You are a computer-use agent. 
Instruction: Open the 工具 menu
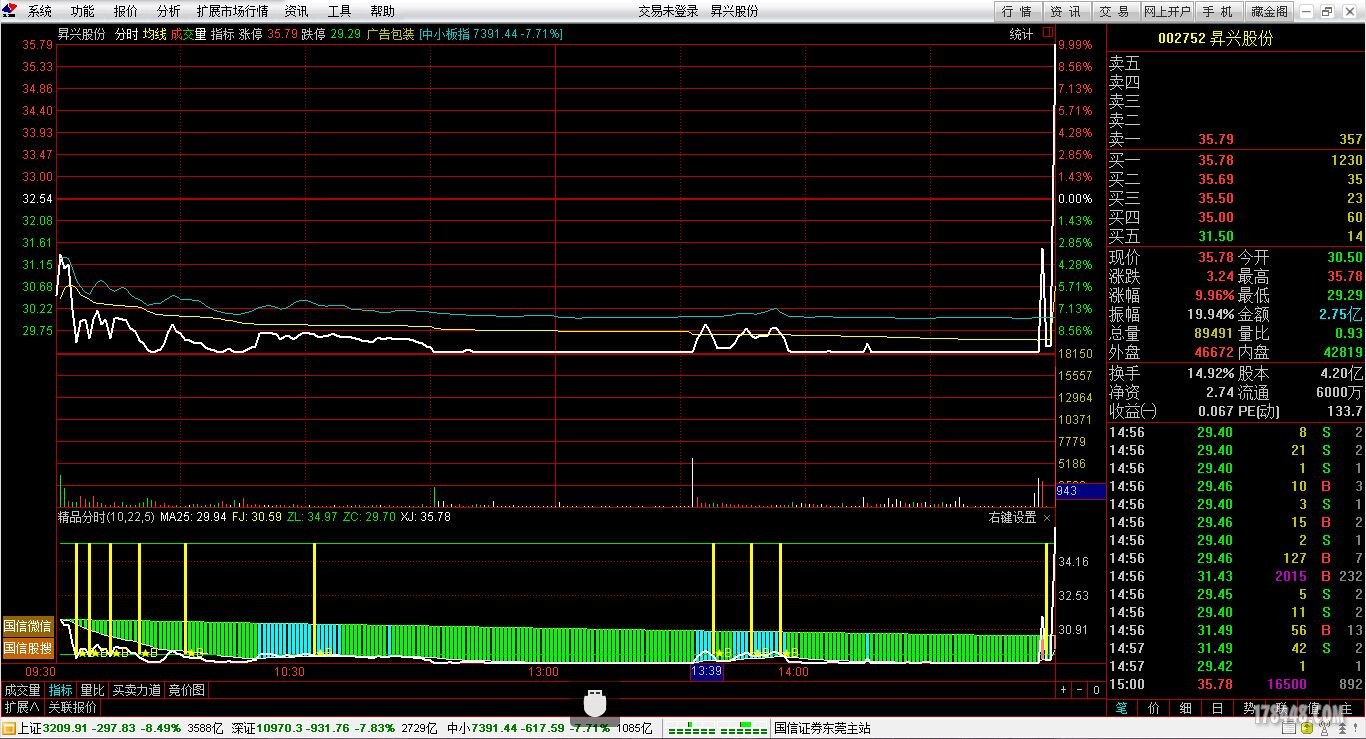(x=340, y=11)
